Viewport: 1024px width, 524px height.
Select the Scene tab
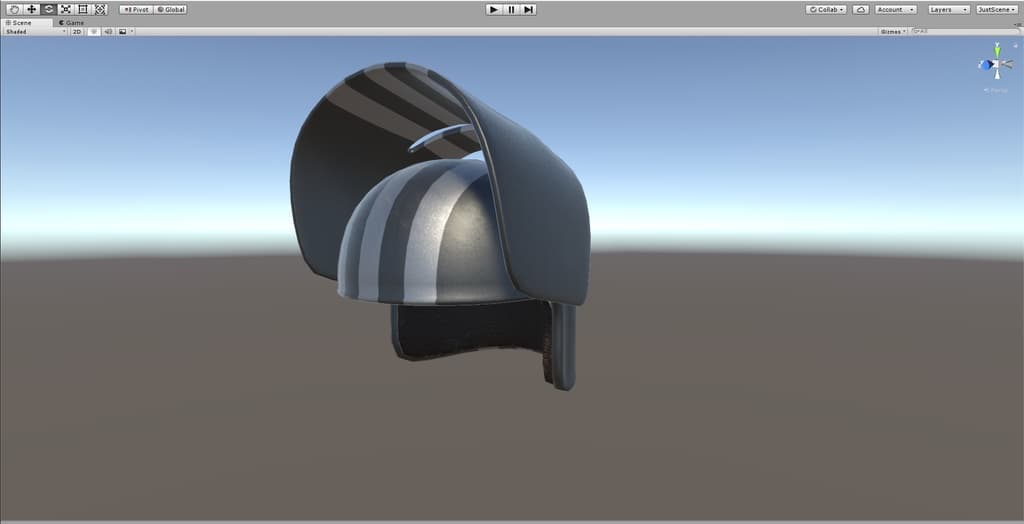(x=20, y=22)
